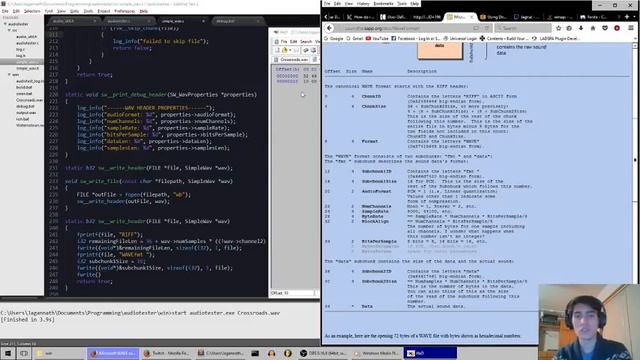This screenshot has width=640, height=360.
Task: Open build.bat in the sidebar
Action: tap(24, 87)
